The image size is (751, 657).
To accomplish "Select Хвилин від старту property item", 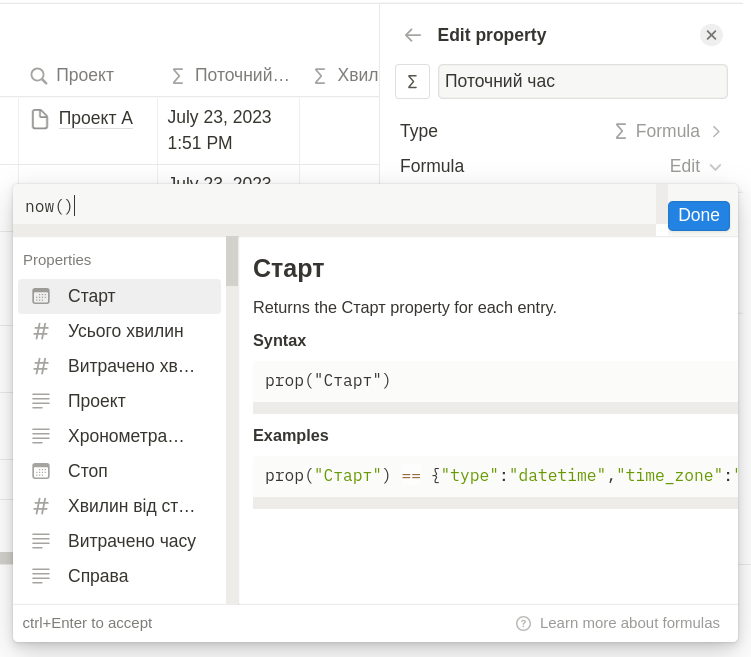I will tap(131, 506).
